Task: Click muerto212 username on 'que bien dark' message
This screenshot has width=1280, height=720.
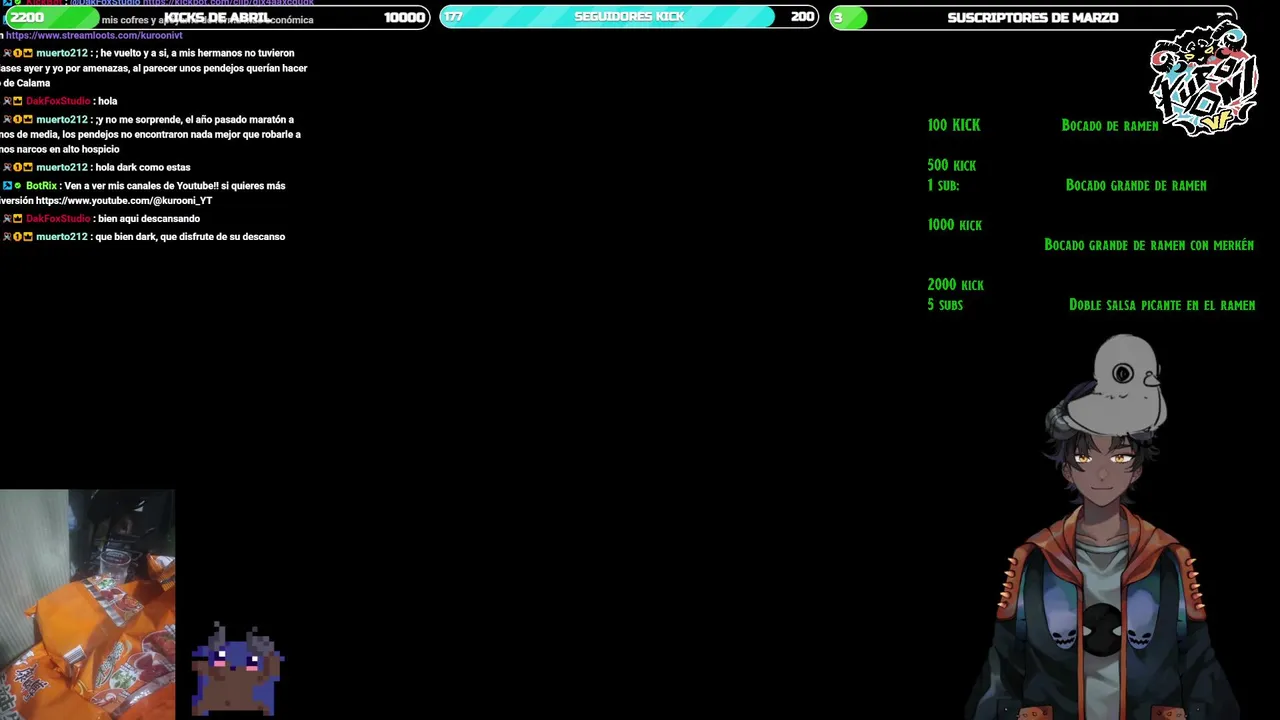Action: pyautogui.click(x=62, y=237)
